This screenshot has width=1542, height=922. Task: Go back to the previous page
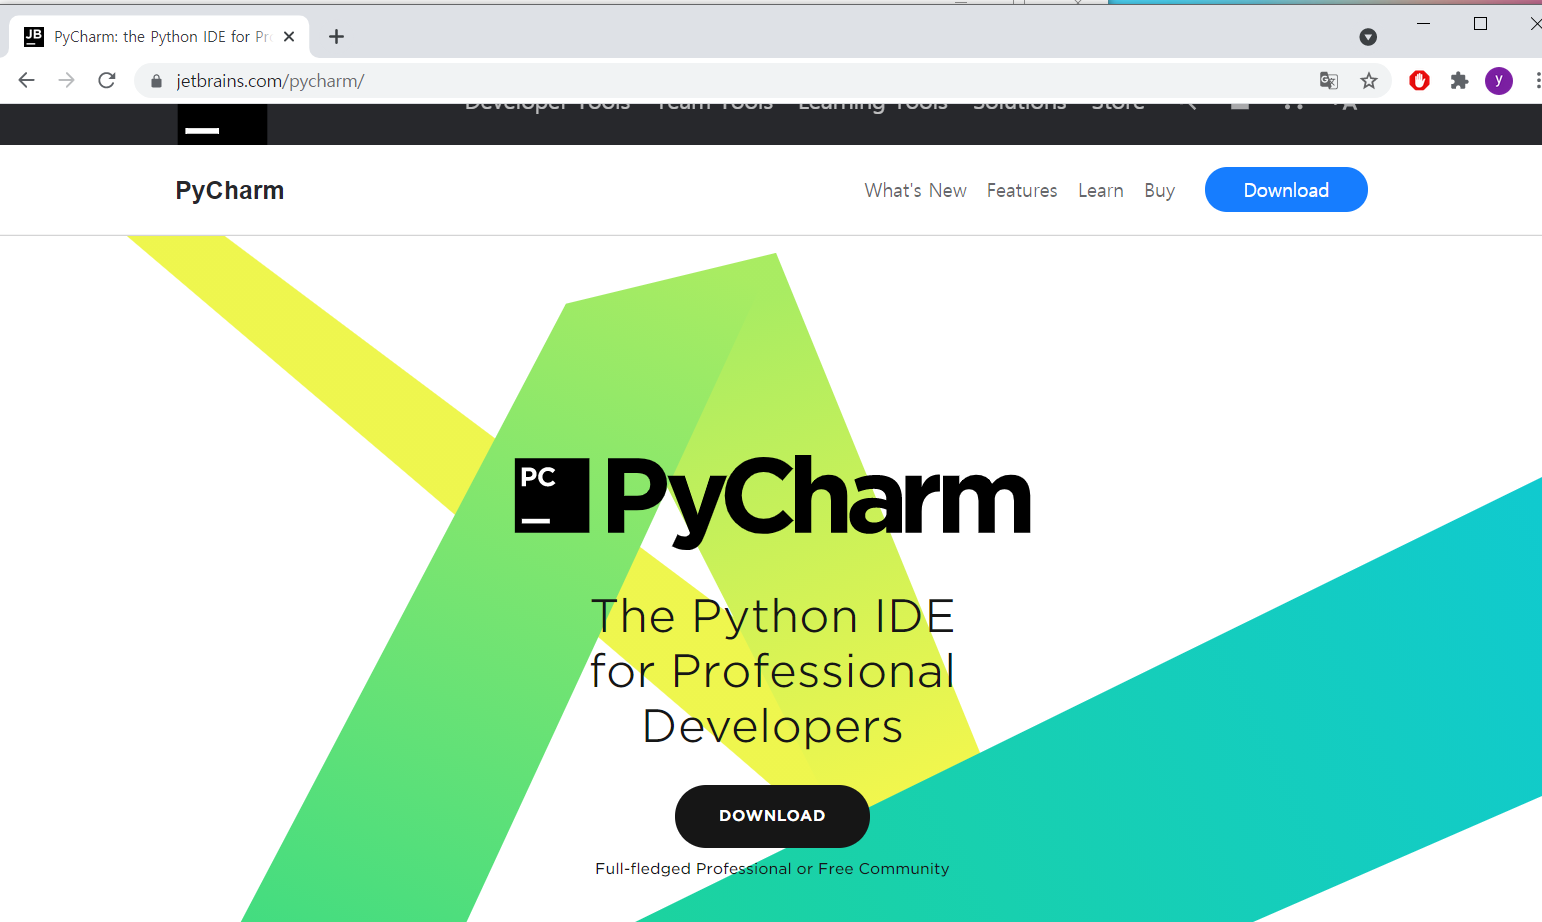point(27,81)
